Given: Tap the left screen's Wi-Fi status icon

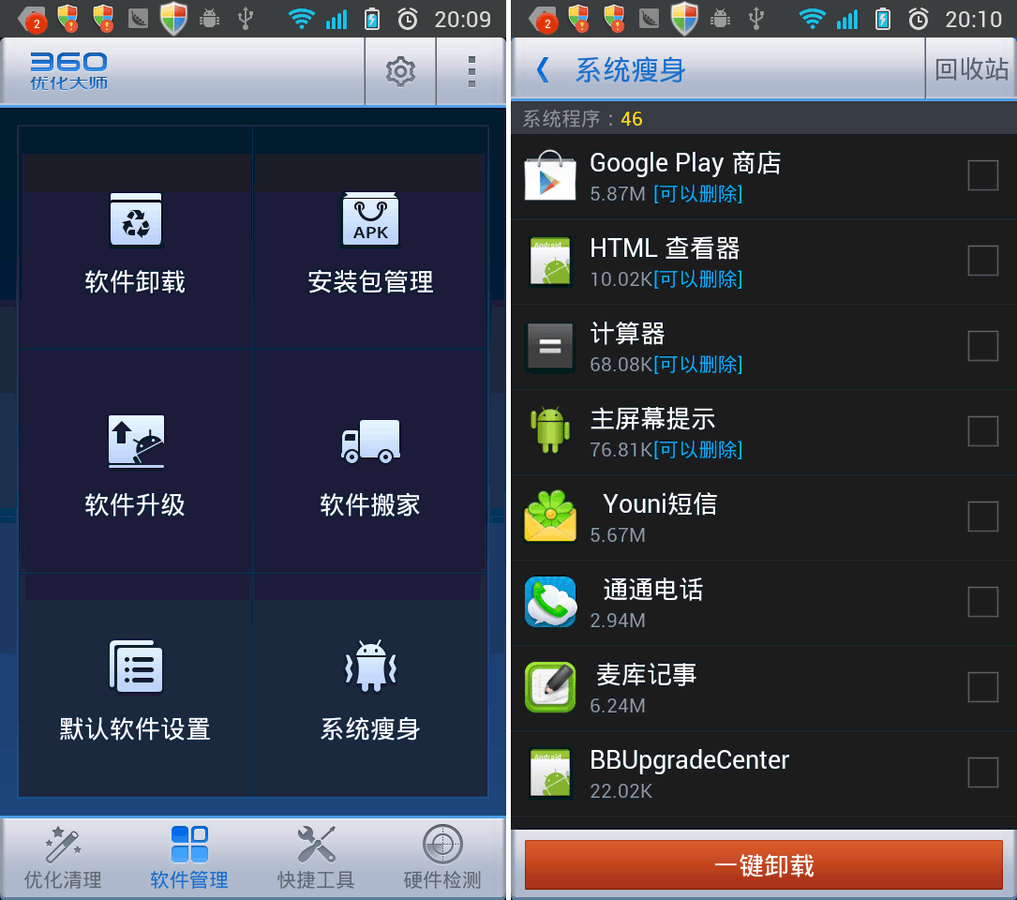Looking at the screenshot, I should (x=301, y=19).
